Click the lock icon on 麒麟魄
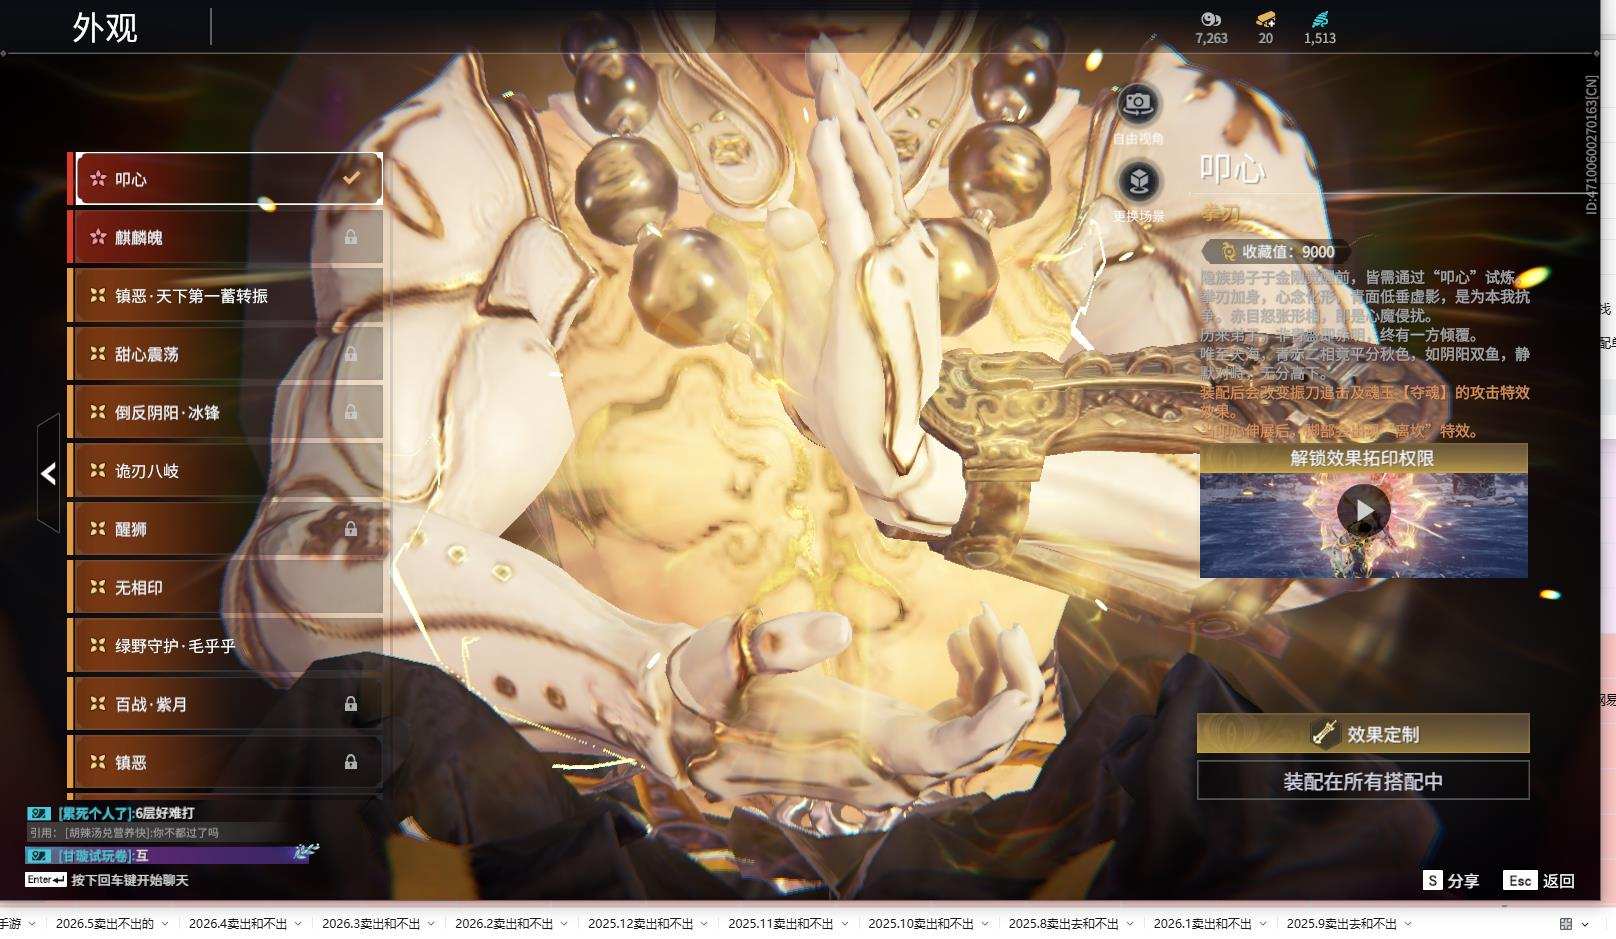Screen dimensions: 1616x939 [351, 237]
